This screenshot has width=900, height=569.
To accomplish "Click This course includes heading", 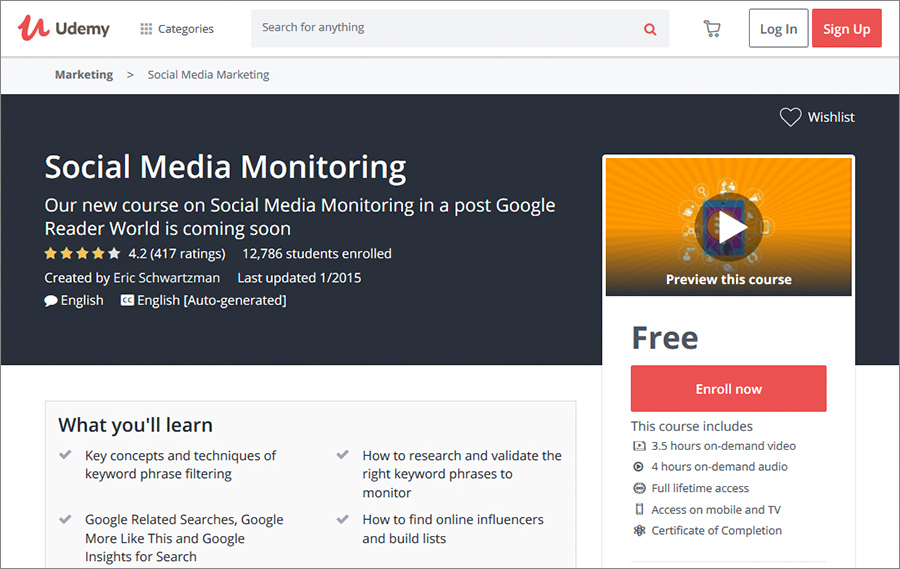I will pyautogui.click(x=692, y=426).
